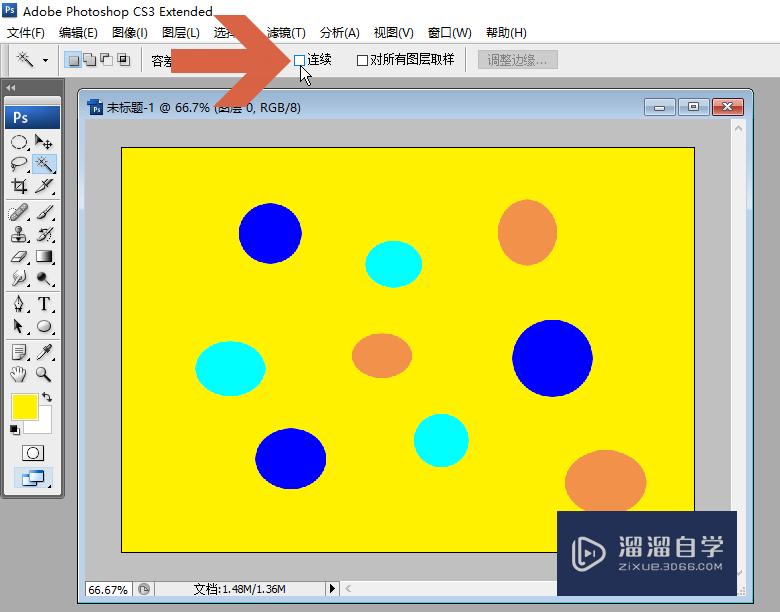Select the Elliptical Marquee tool
The width and height of the screenshot is (780, 612).
tap(19, 143)
